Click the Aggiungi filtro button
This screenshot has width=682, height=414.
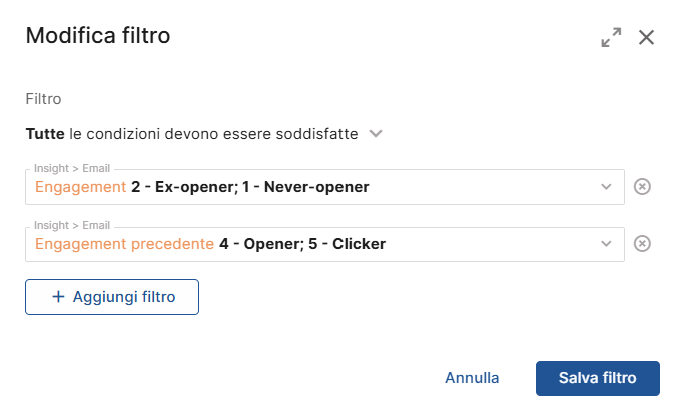[112, 297]
